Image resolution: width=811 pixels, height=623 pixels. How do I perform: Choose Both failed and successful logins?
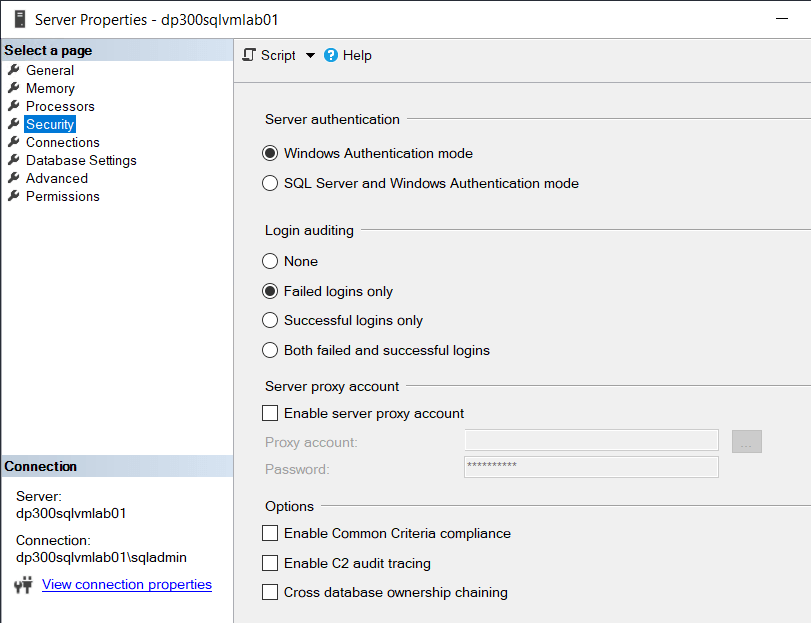(x=270, y=350)
